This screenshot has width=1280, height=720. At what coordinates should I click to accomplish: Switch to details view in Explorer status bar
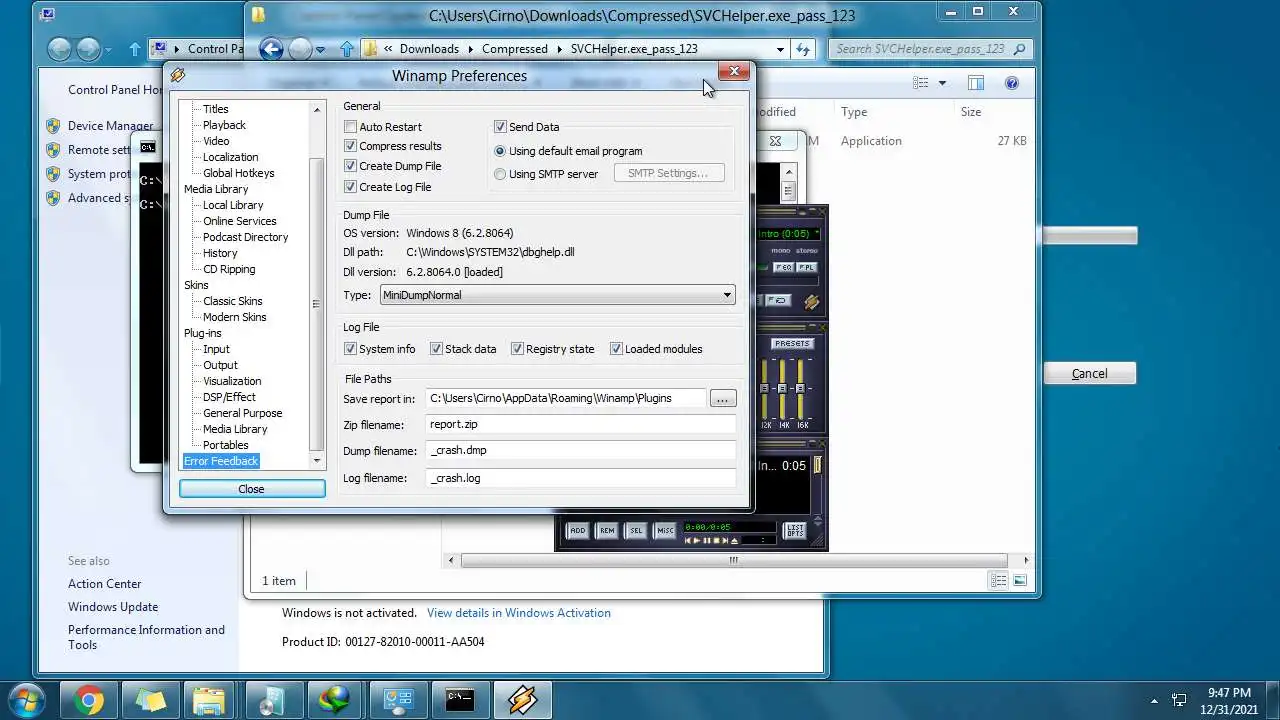click(998, 580)
